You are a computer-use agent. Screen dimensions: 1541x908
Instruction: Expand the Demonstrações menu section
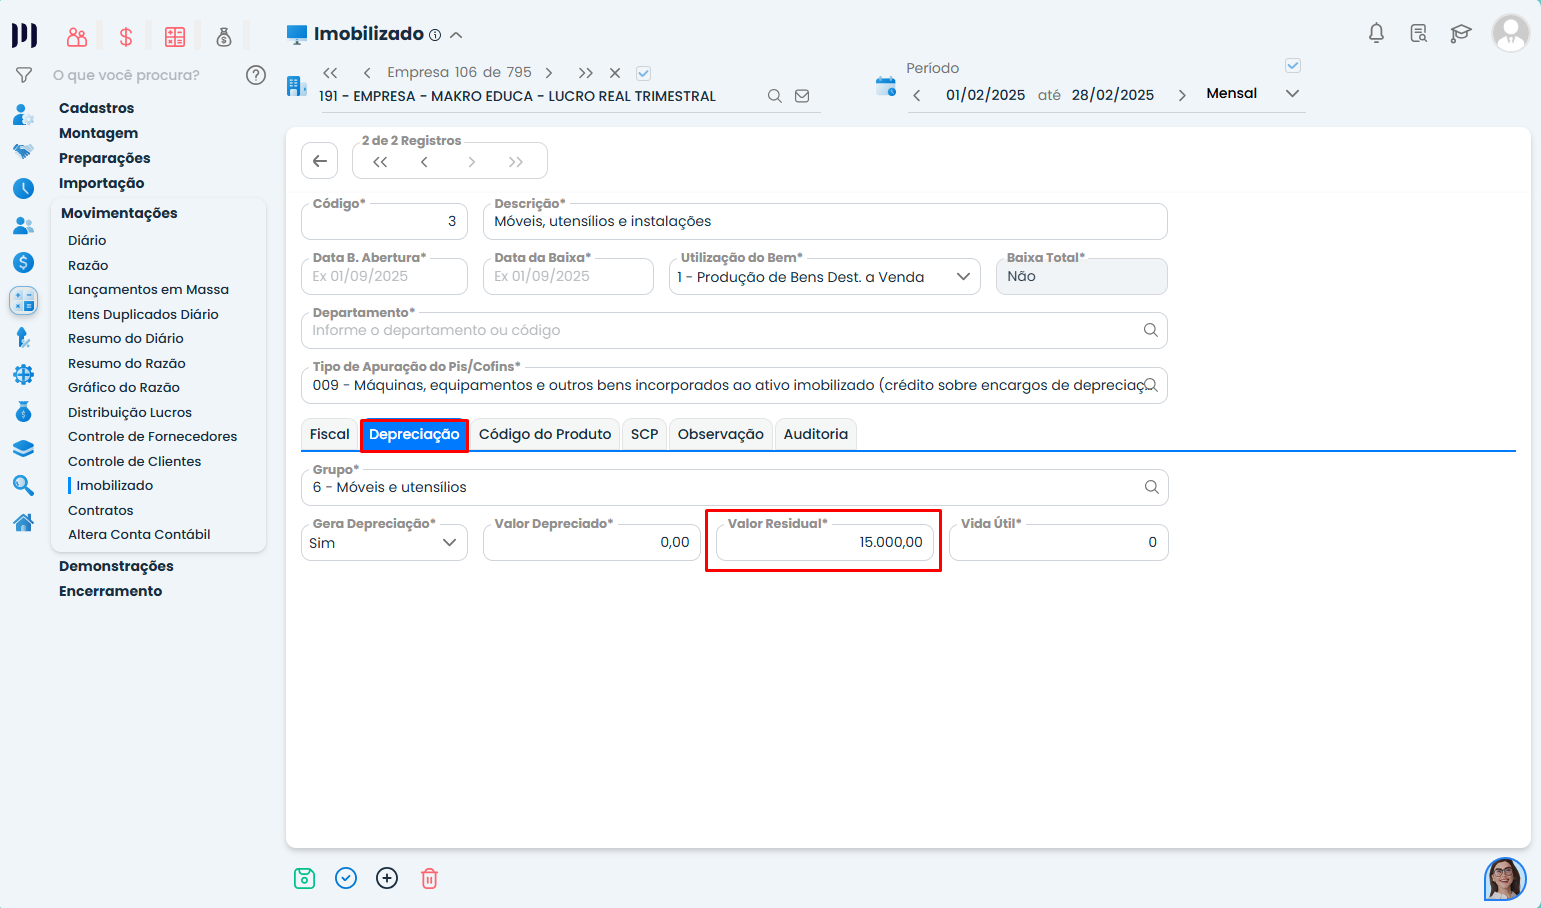tap(116, 566)
